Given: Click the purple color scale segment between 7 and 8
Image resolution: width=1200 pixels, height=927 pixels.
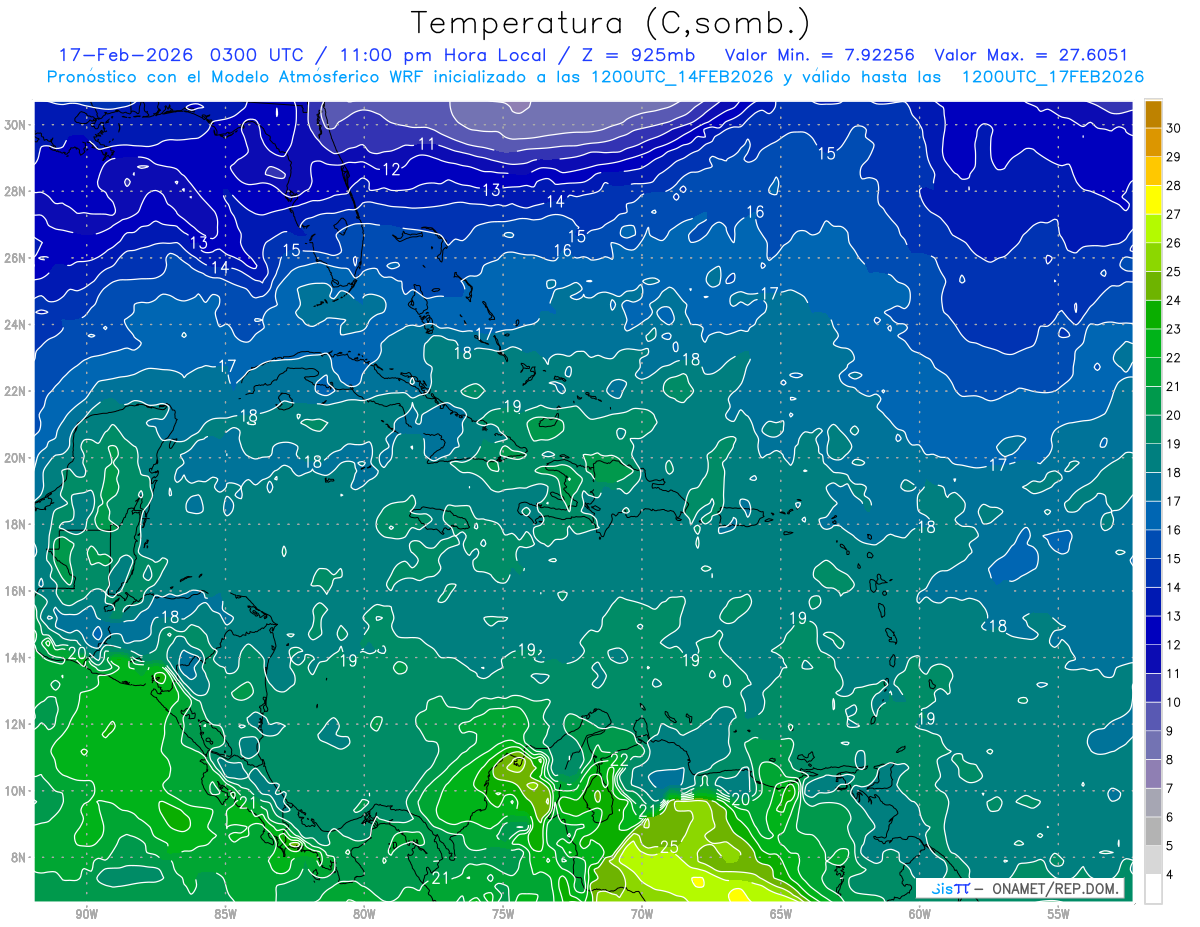Looking at the screenshot, I should 1153,775.
